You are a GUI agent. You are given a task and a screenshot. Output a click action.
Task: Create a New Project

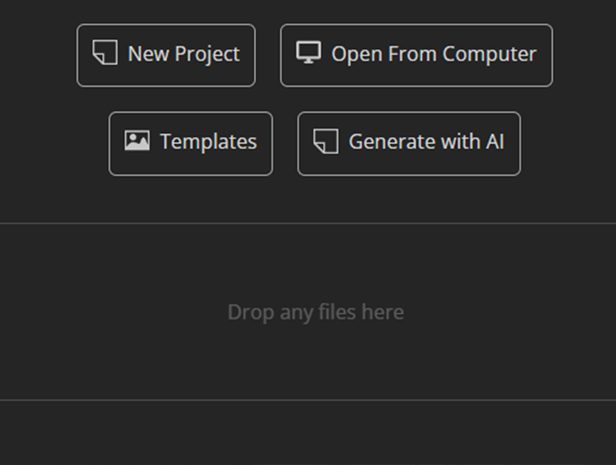(166, 55)
